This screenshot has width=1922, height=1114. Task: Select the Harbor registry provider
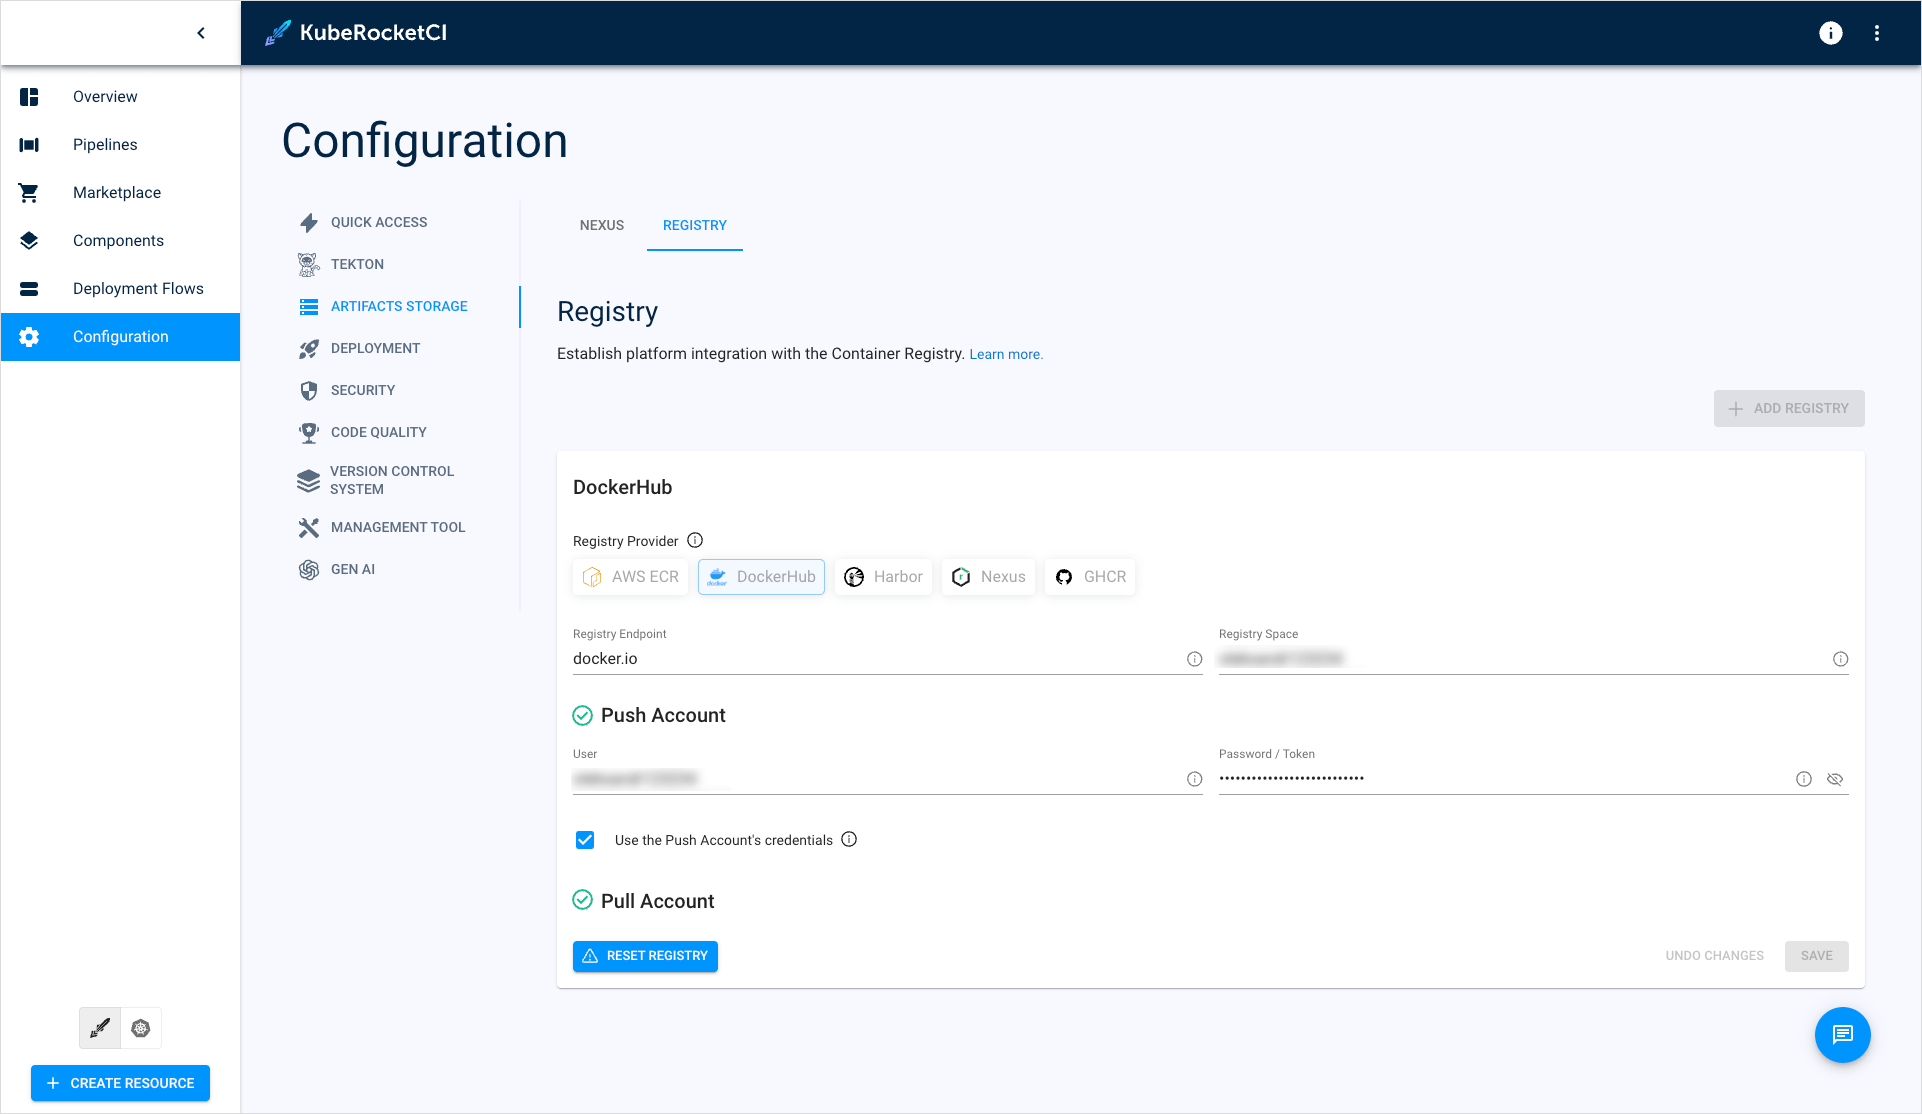(x=883, y=576)
